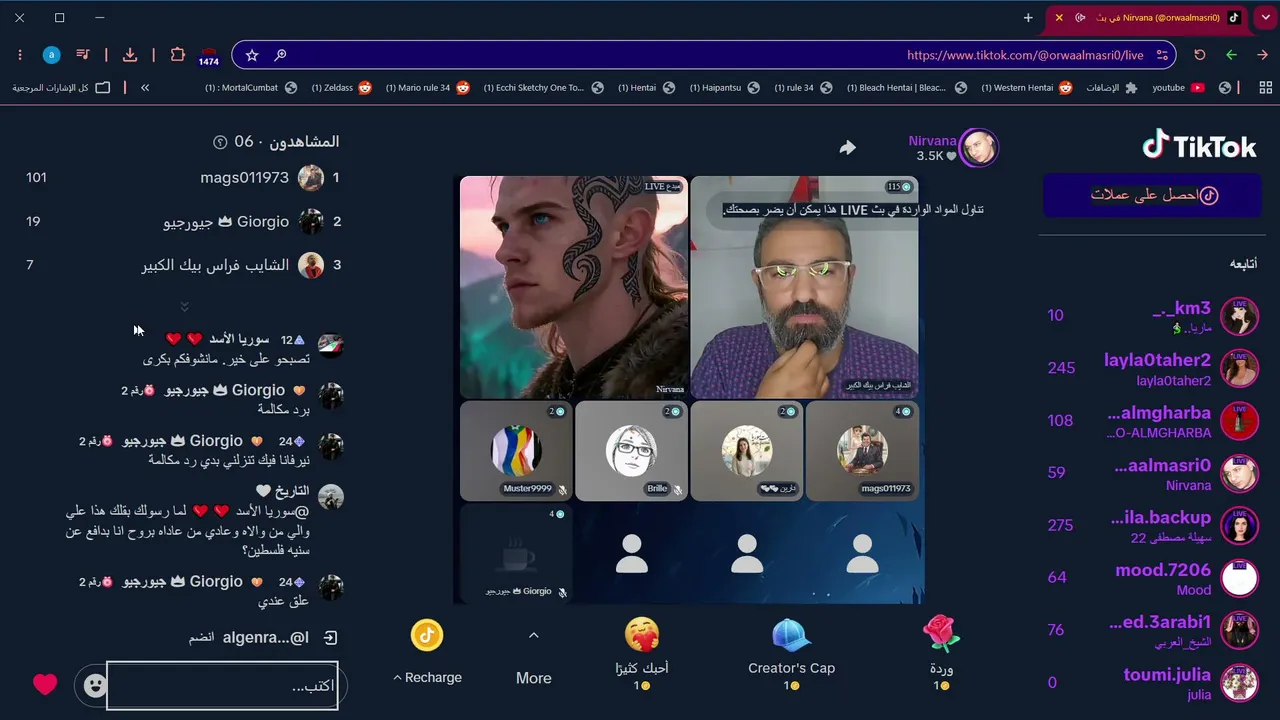The image size is (1280, 720).
Task: Open mags011973 viewer avatar in ranking
Action: pyautogui.click(x=311, y=178)
